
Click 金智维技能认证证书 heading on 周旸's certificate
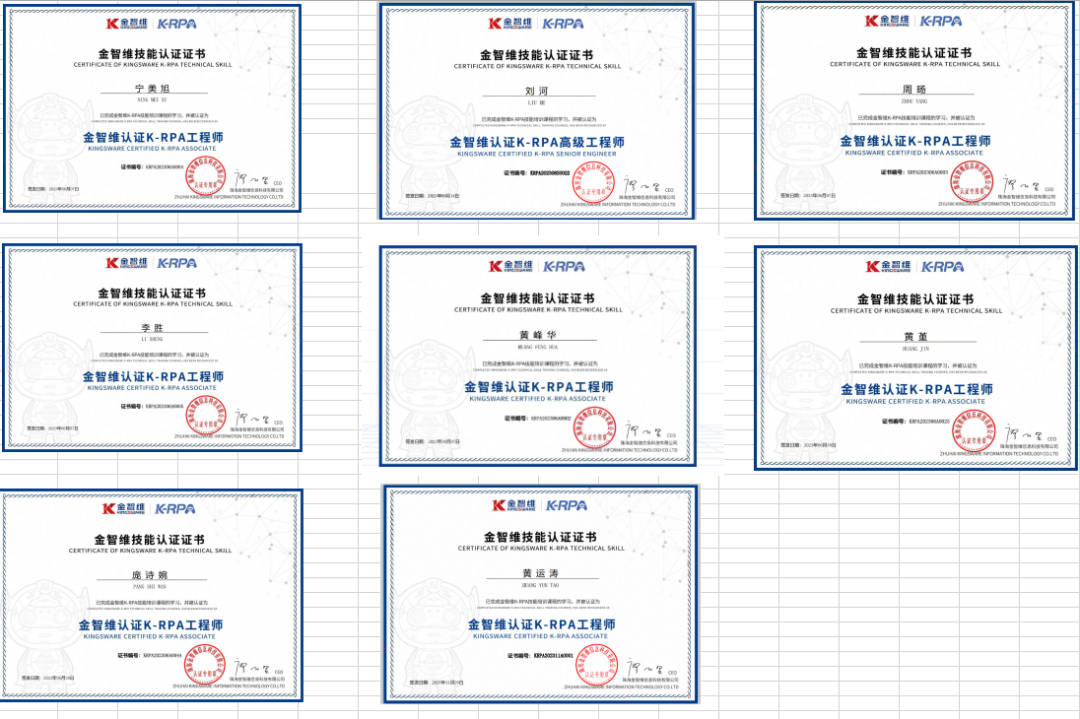(914, 53)
